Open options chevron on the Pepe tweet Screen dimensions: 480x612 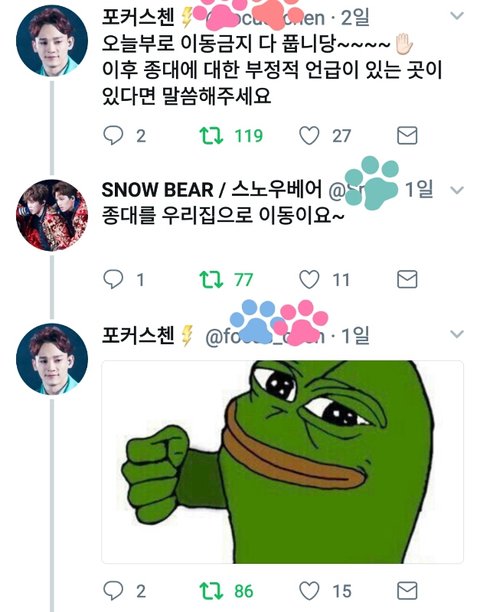457,334
